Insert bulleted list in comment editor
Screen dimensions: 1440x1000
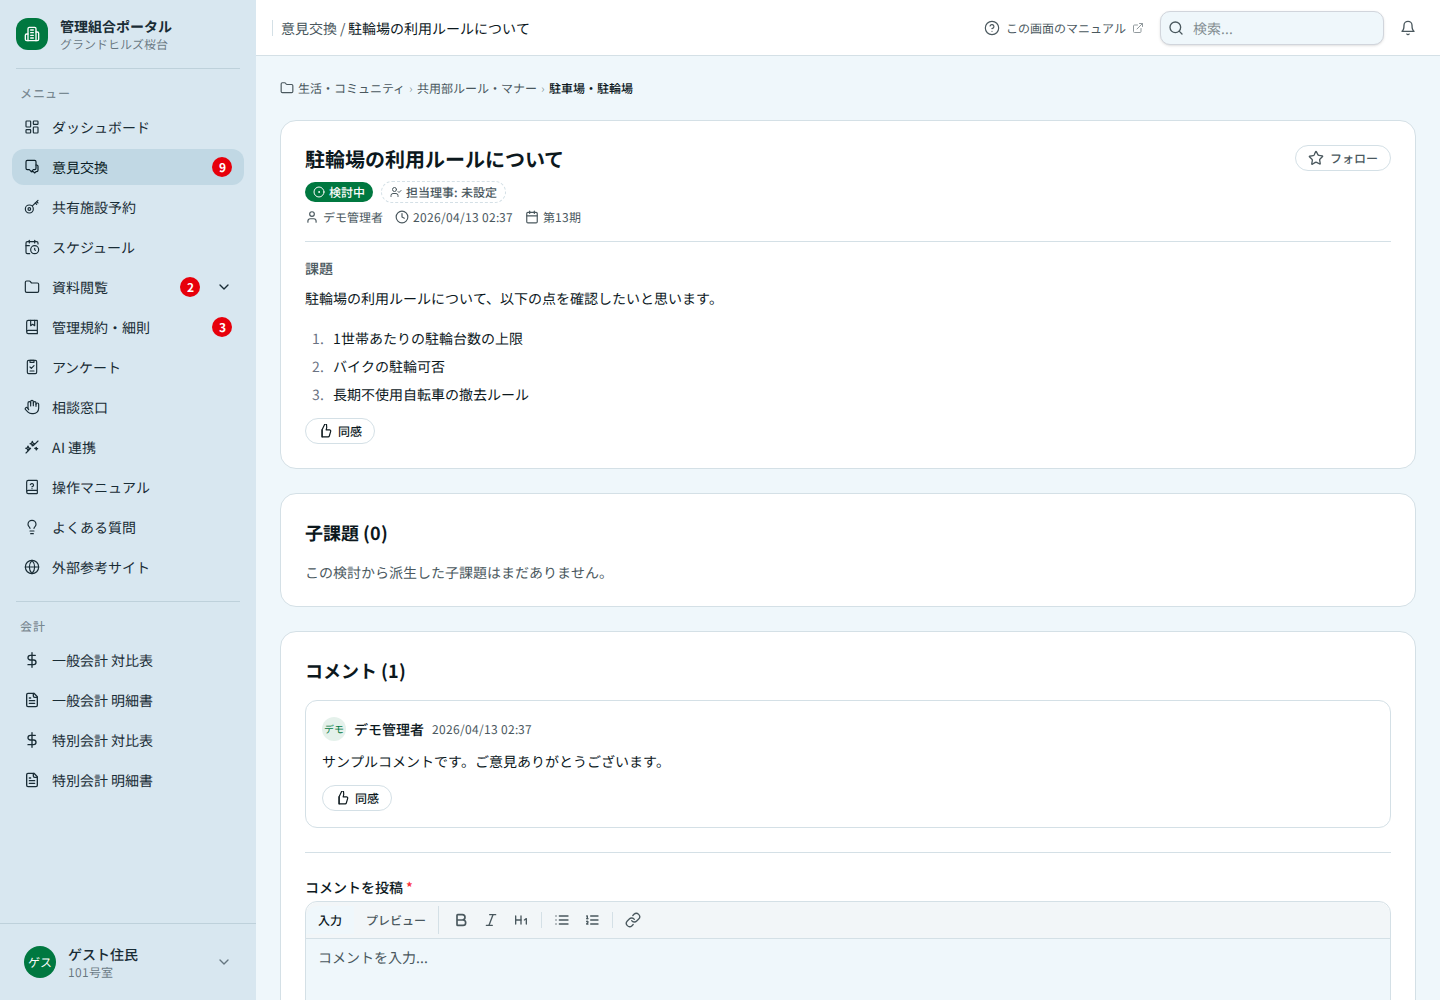point(562,920)
